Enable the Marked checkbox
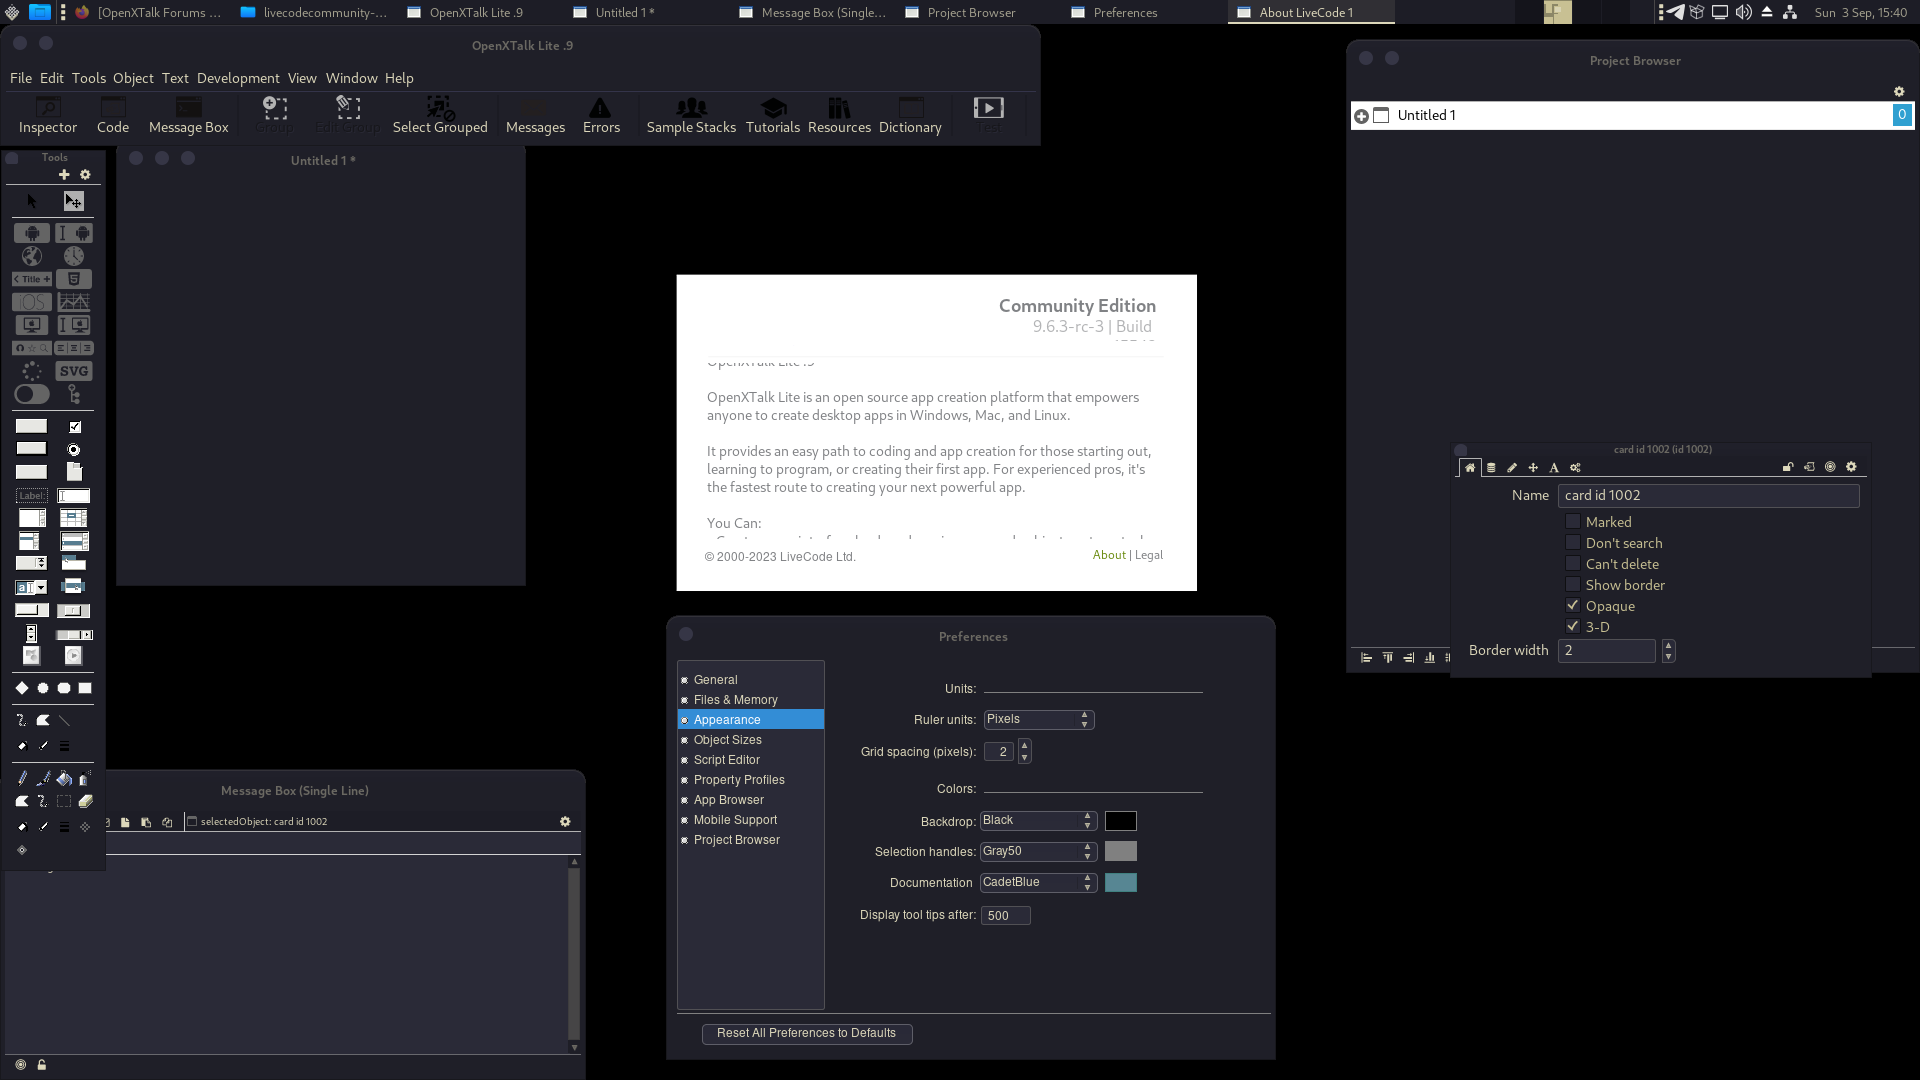Image resolution: width=1920 pixels, height=1080 pixels. tap(1573, 522)
